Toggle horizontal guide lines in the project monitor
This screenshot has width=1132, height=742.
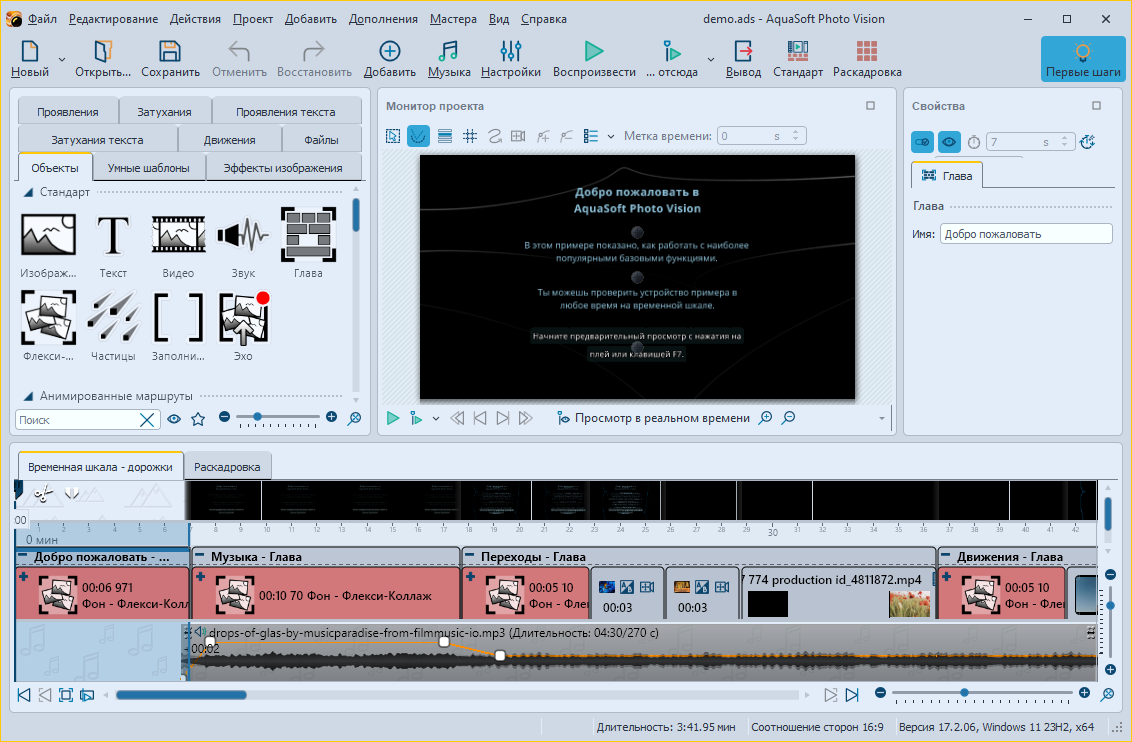pyautogui.click(x=445, y=136)
